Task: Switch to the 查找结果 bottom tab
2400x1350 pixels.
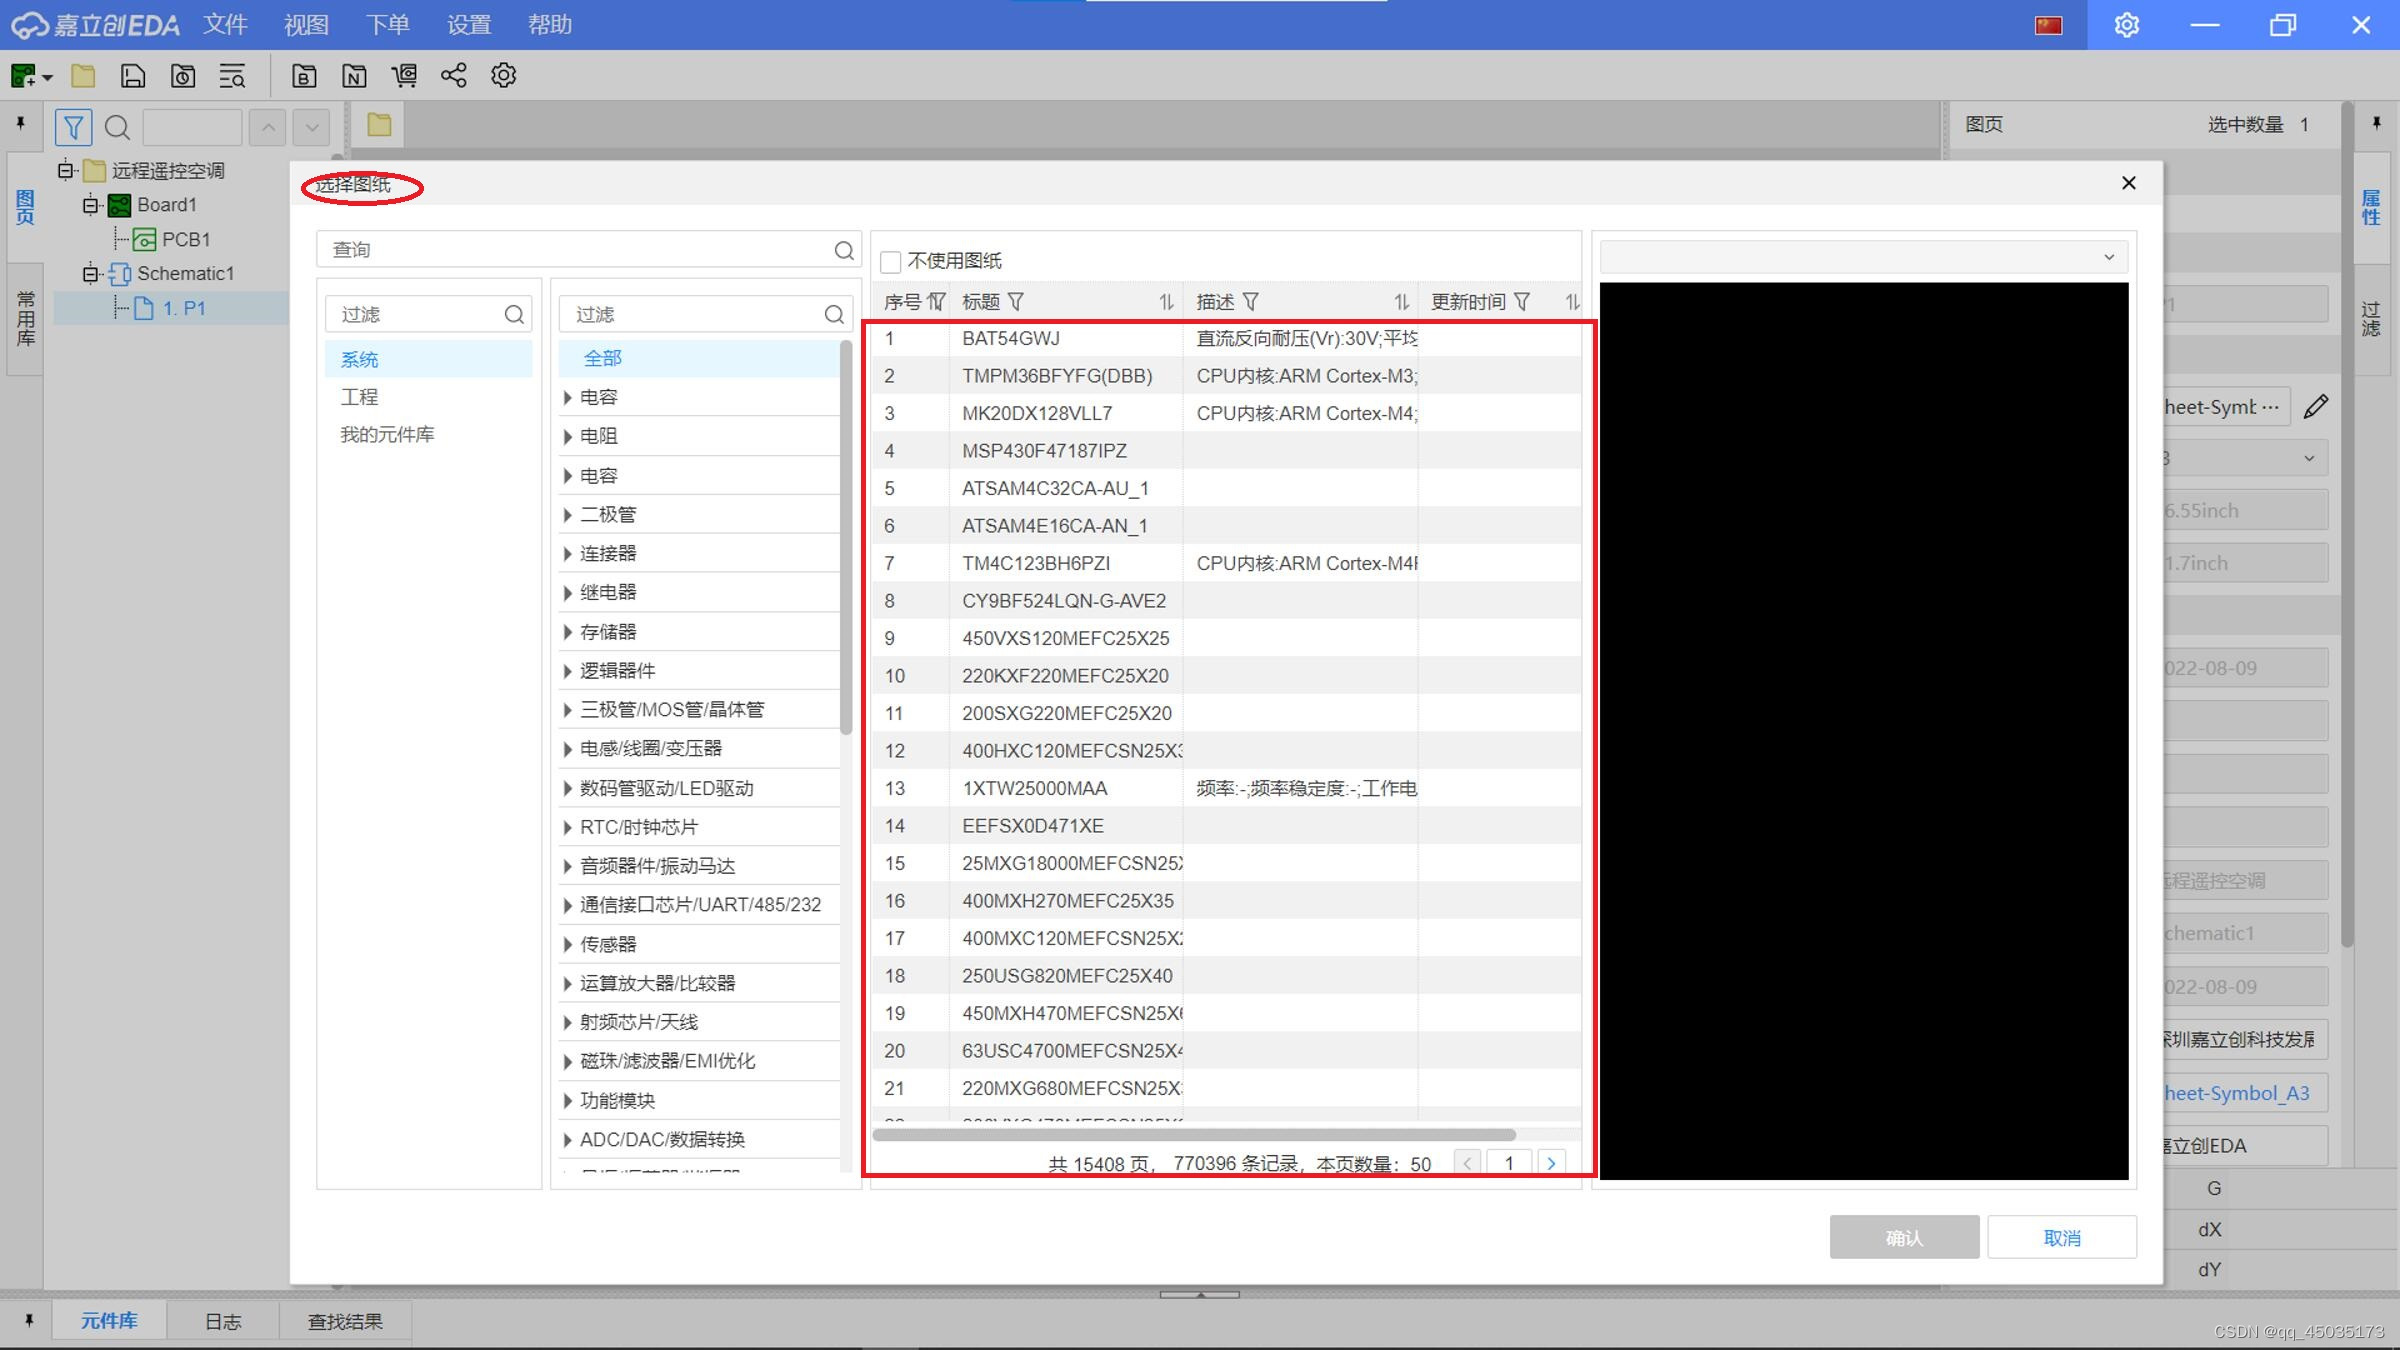Action: coord(345,1321)
